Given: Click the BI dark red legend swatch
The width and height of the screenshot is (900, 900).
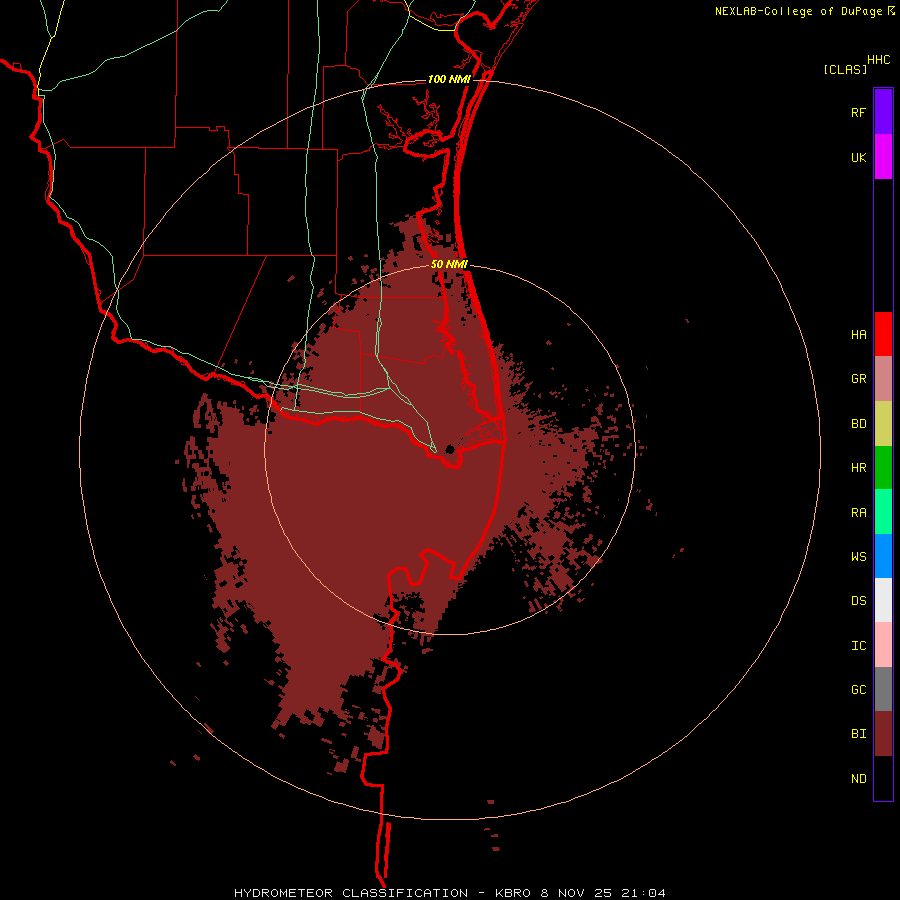Looking at the screenshot, I should pos(883,734).
